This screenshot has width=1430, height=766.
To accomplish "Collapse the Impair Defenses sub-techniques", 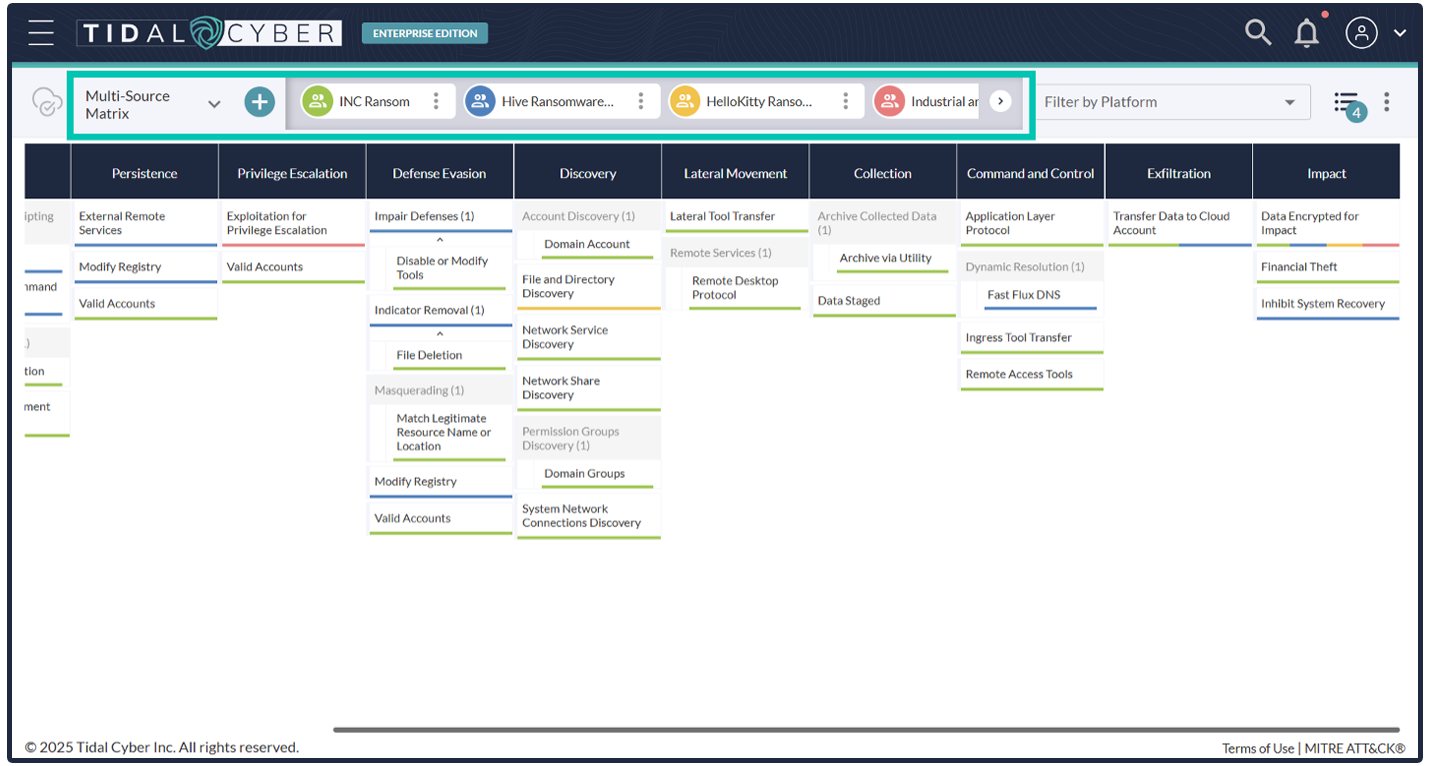I will tap(439, 240).
